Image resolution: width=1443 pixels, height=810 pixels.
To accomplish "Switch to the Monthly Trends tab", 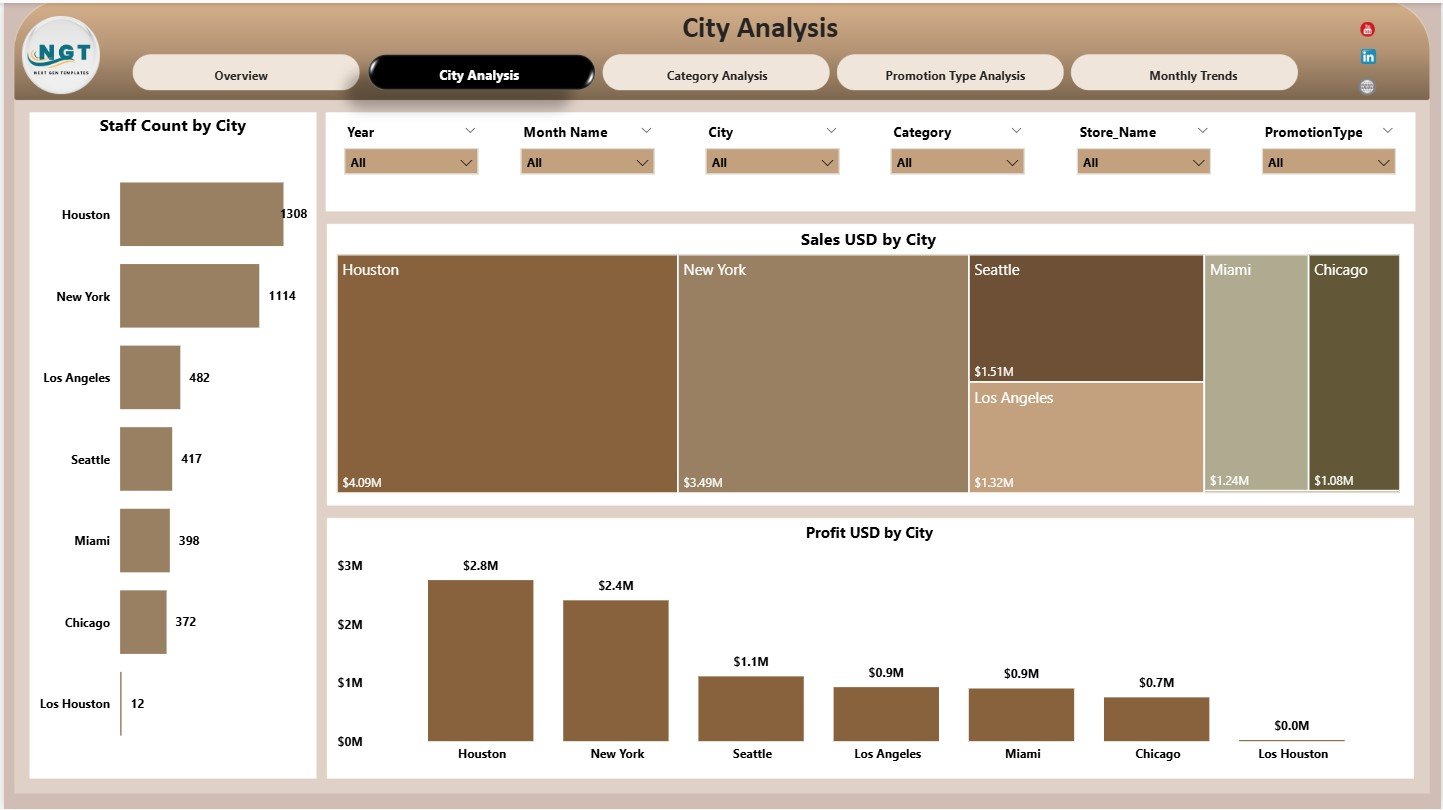I will pos(1192,74).
